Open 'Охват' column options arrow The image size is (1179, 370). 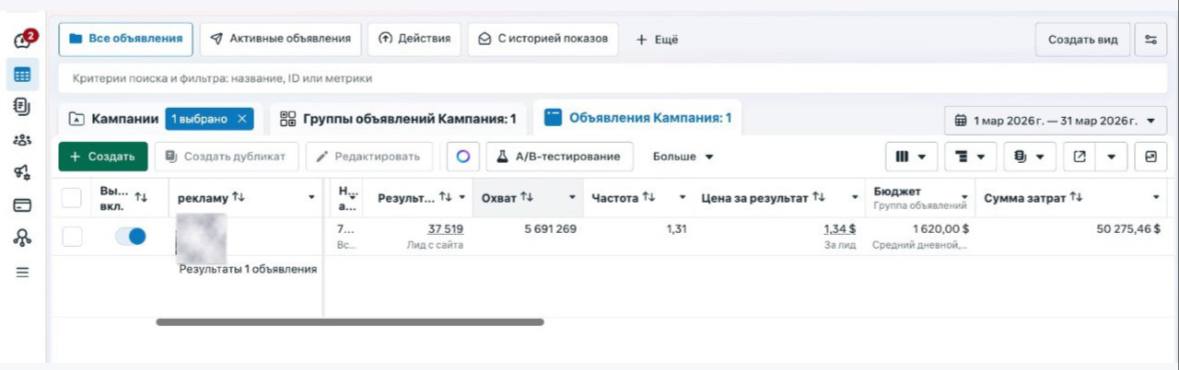pyautogui.click(x=572, y=198)
